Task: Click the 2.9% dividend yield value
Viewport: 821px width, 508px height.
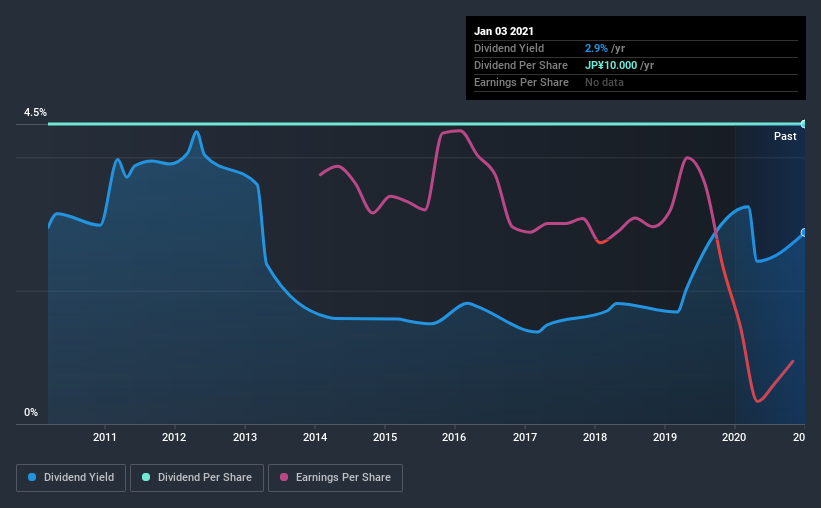Action: point(596,48)
